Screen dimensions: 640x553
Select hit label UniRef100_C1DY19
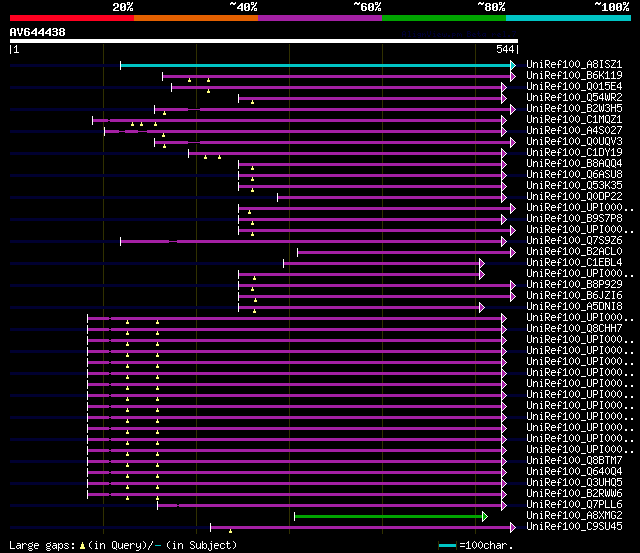pyautogui.click(x=574, y=153)
